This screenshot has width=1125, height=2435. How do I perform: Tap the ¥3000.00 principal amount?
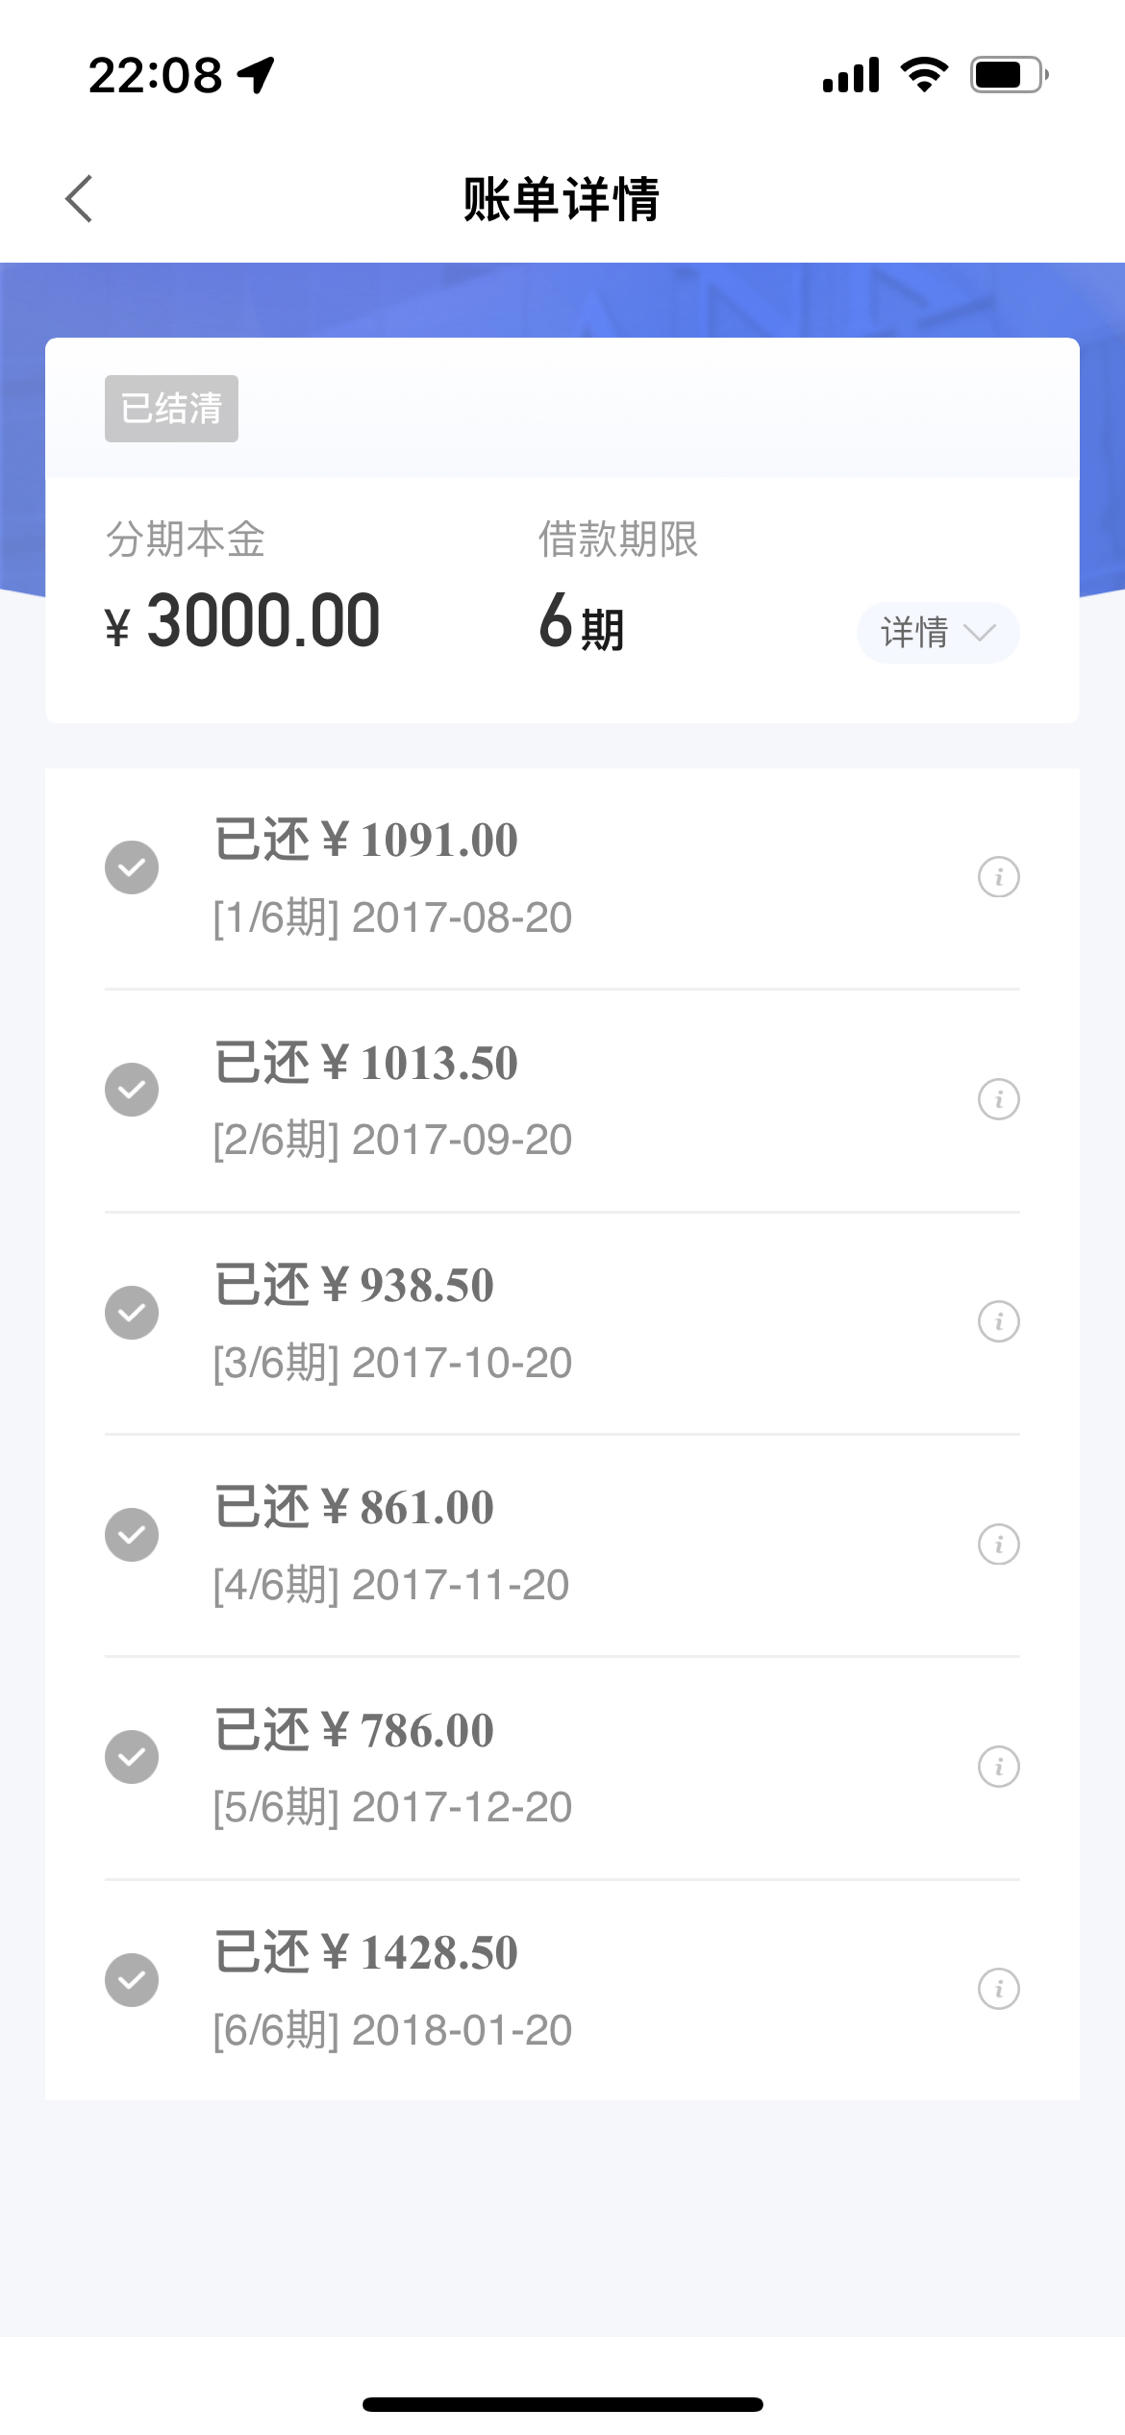coord(242,621)
